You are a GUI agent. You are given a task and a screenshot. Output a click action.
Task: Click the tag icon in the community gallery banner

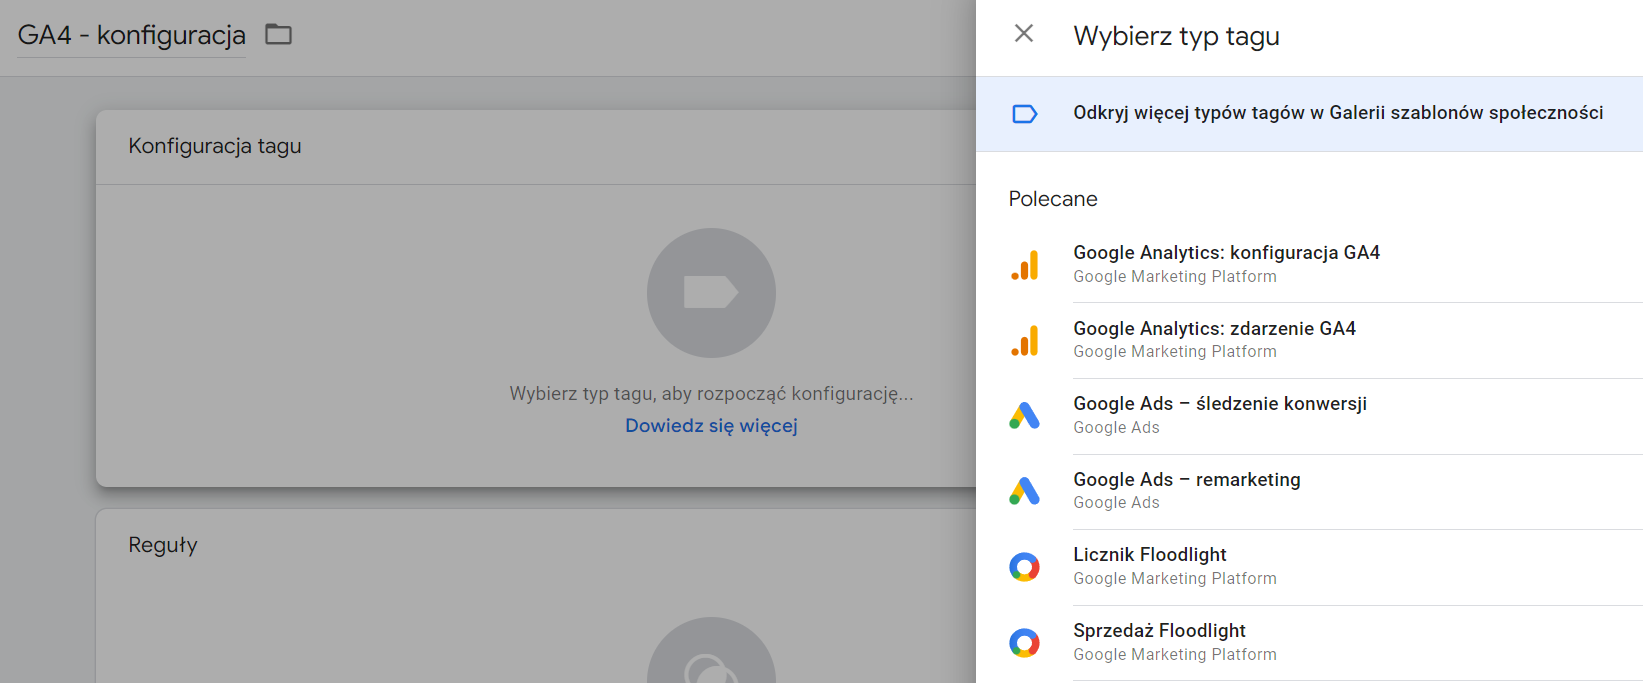click(x=1025, y=114)
